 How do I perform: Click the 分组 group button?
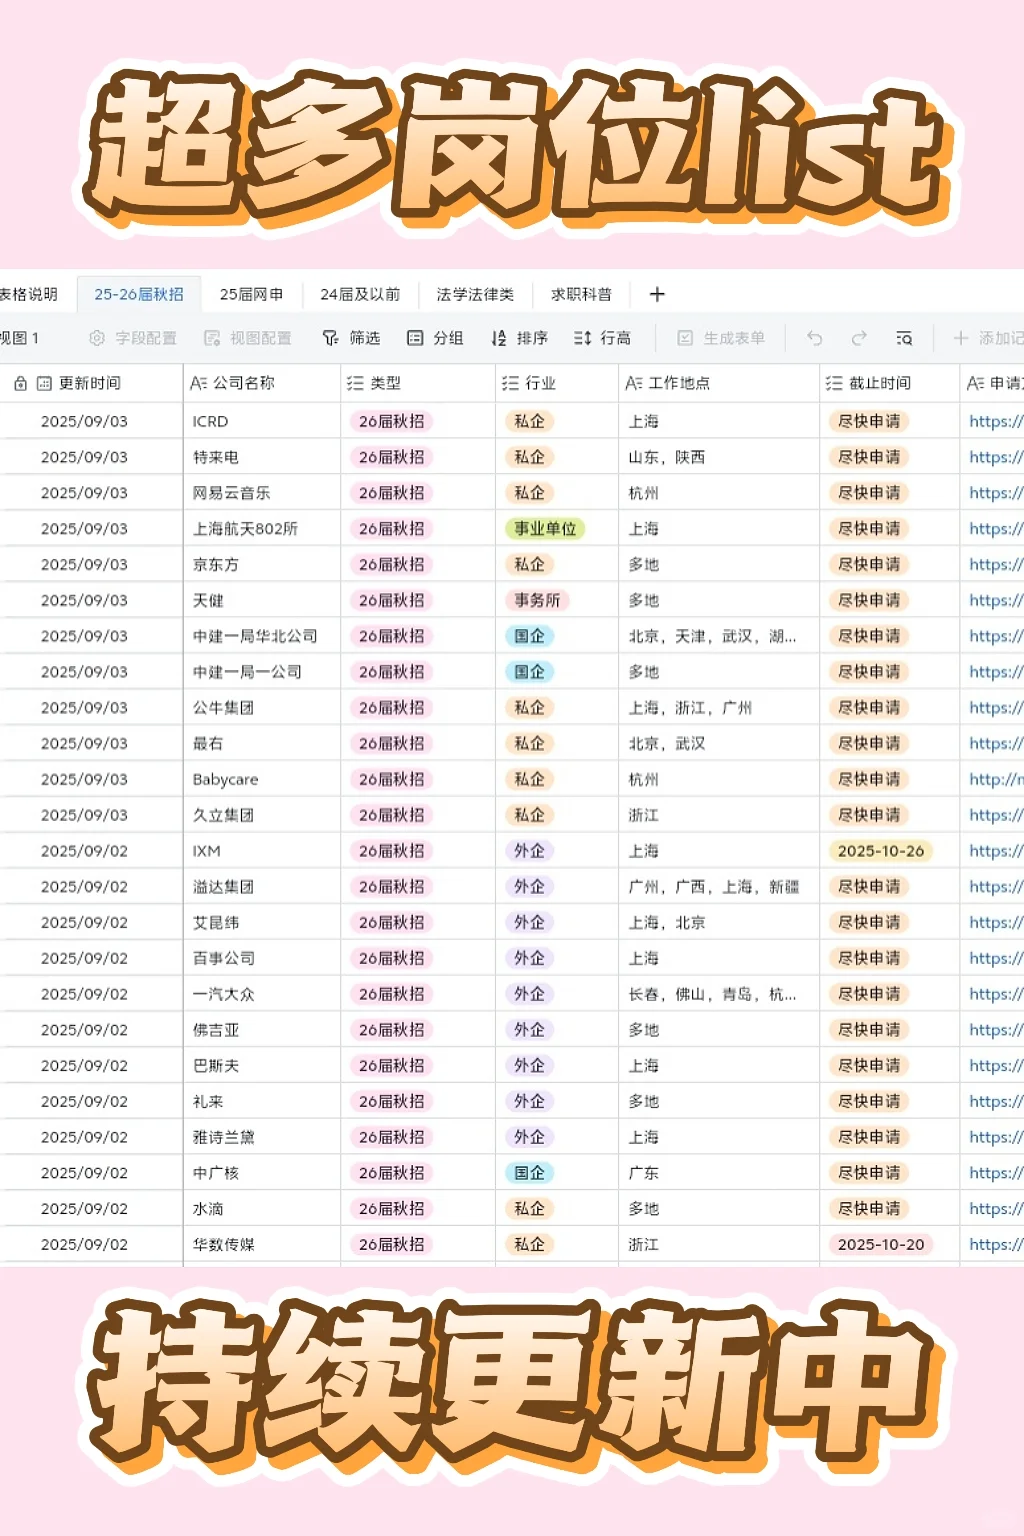tap(435, 338)
